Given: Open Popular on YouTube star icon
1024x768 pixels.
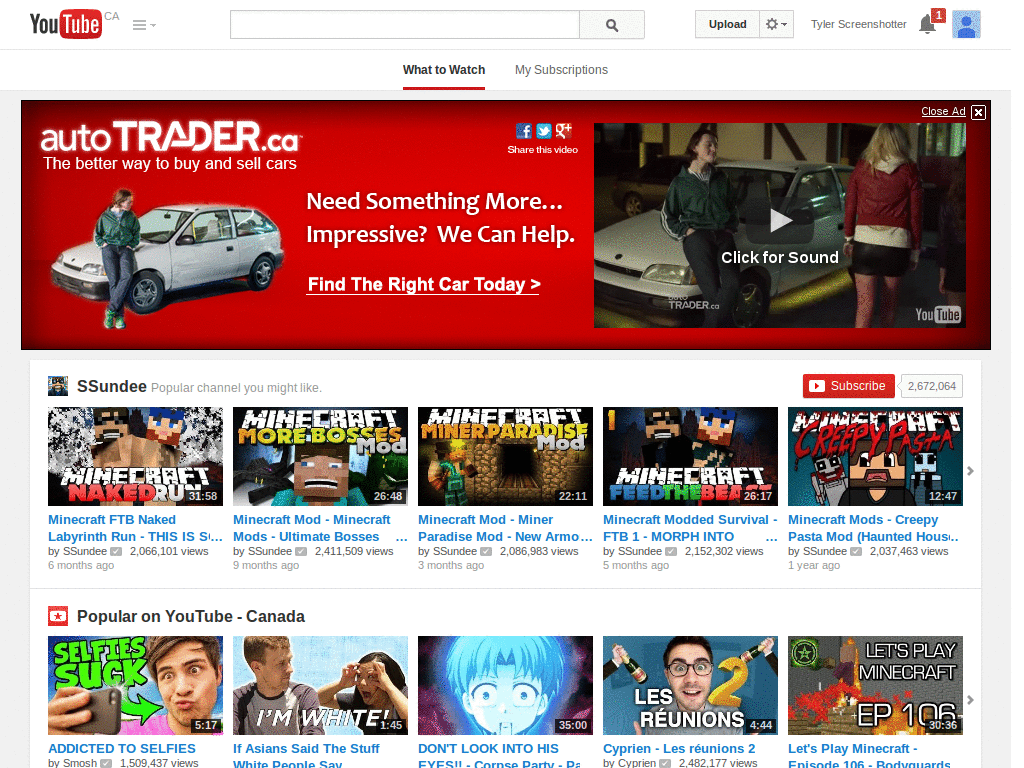Looking at the screenshot, I should coord(58,616).
